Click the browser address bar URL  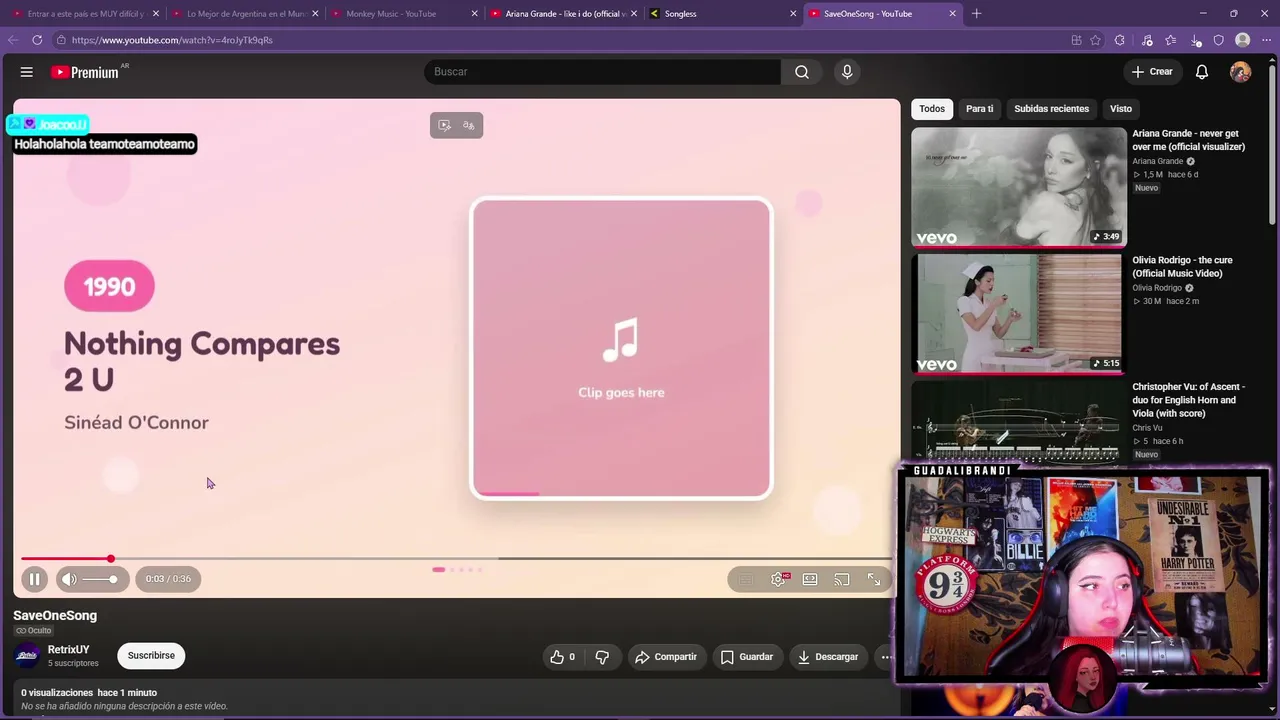(x=172, y=40)
